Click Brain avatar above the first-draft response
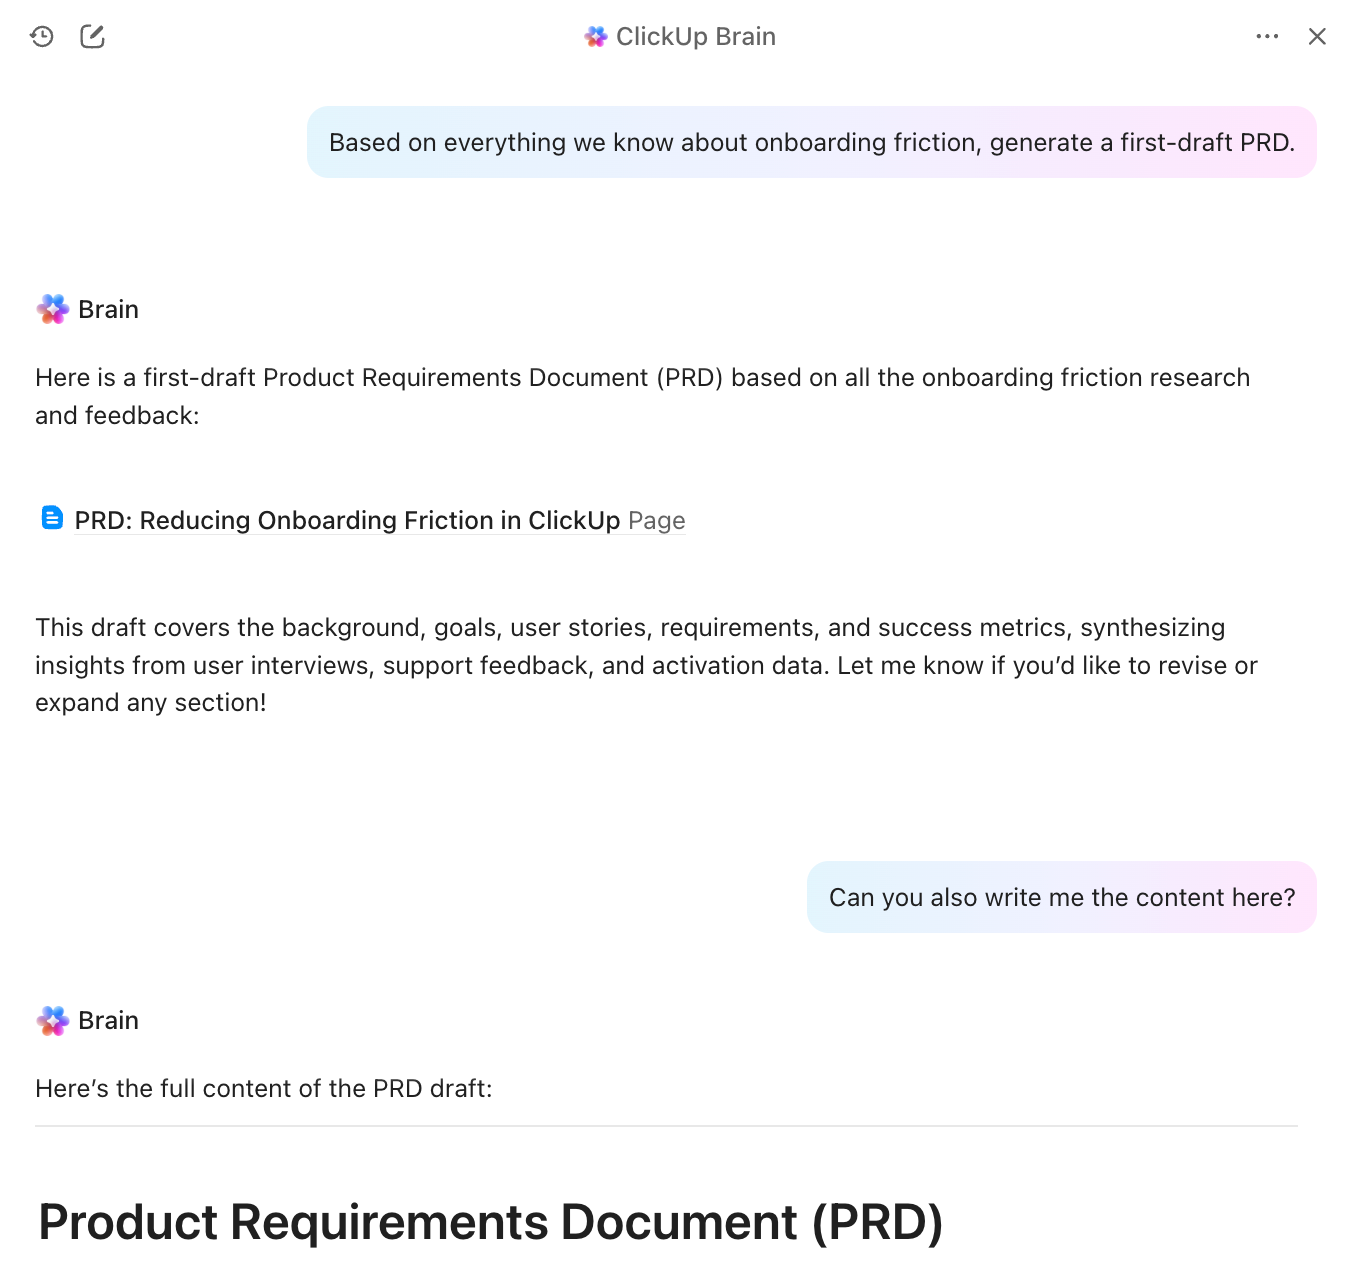 (53, 310)
